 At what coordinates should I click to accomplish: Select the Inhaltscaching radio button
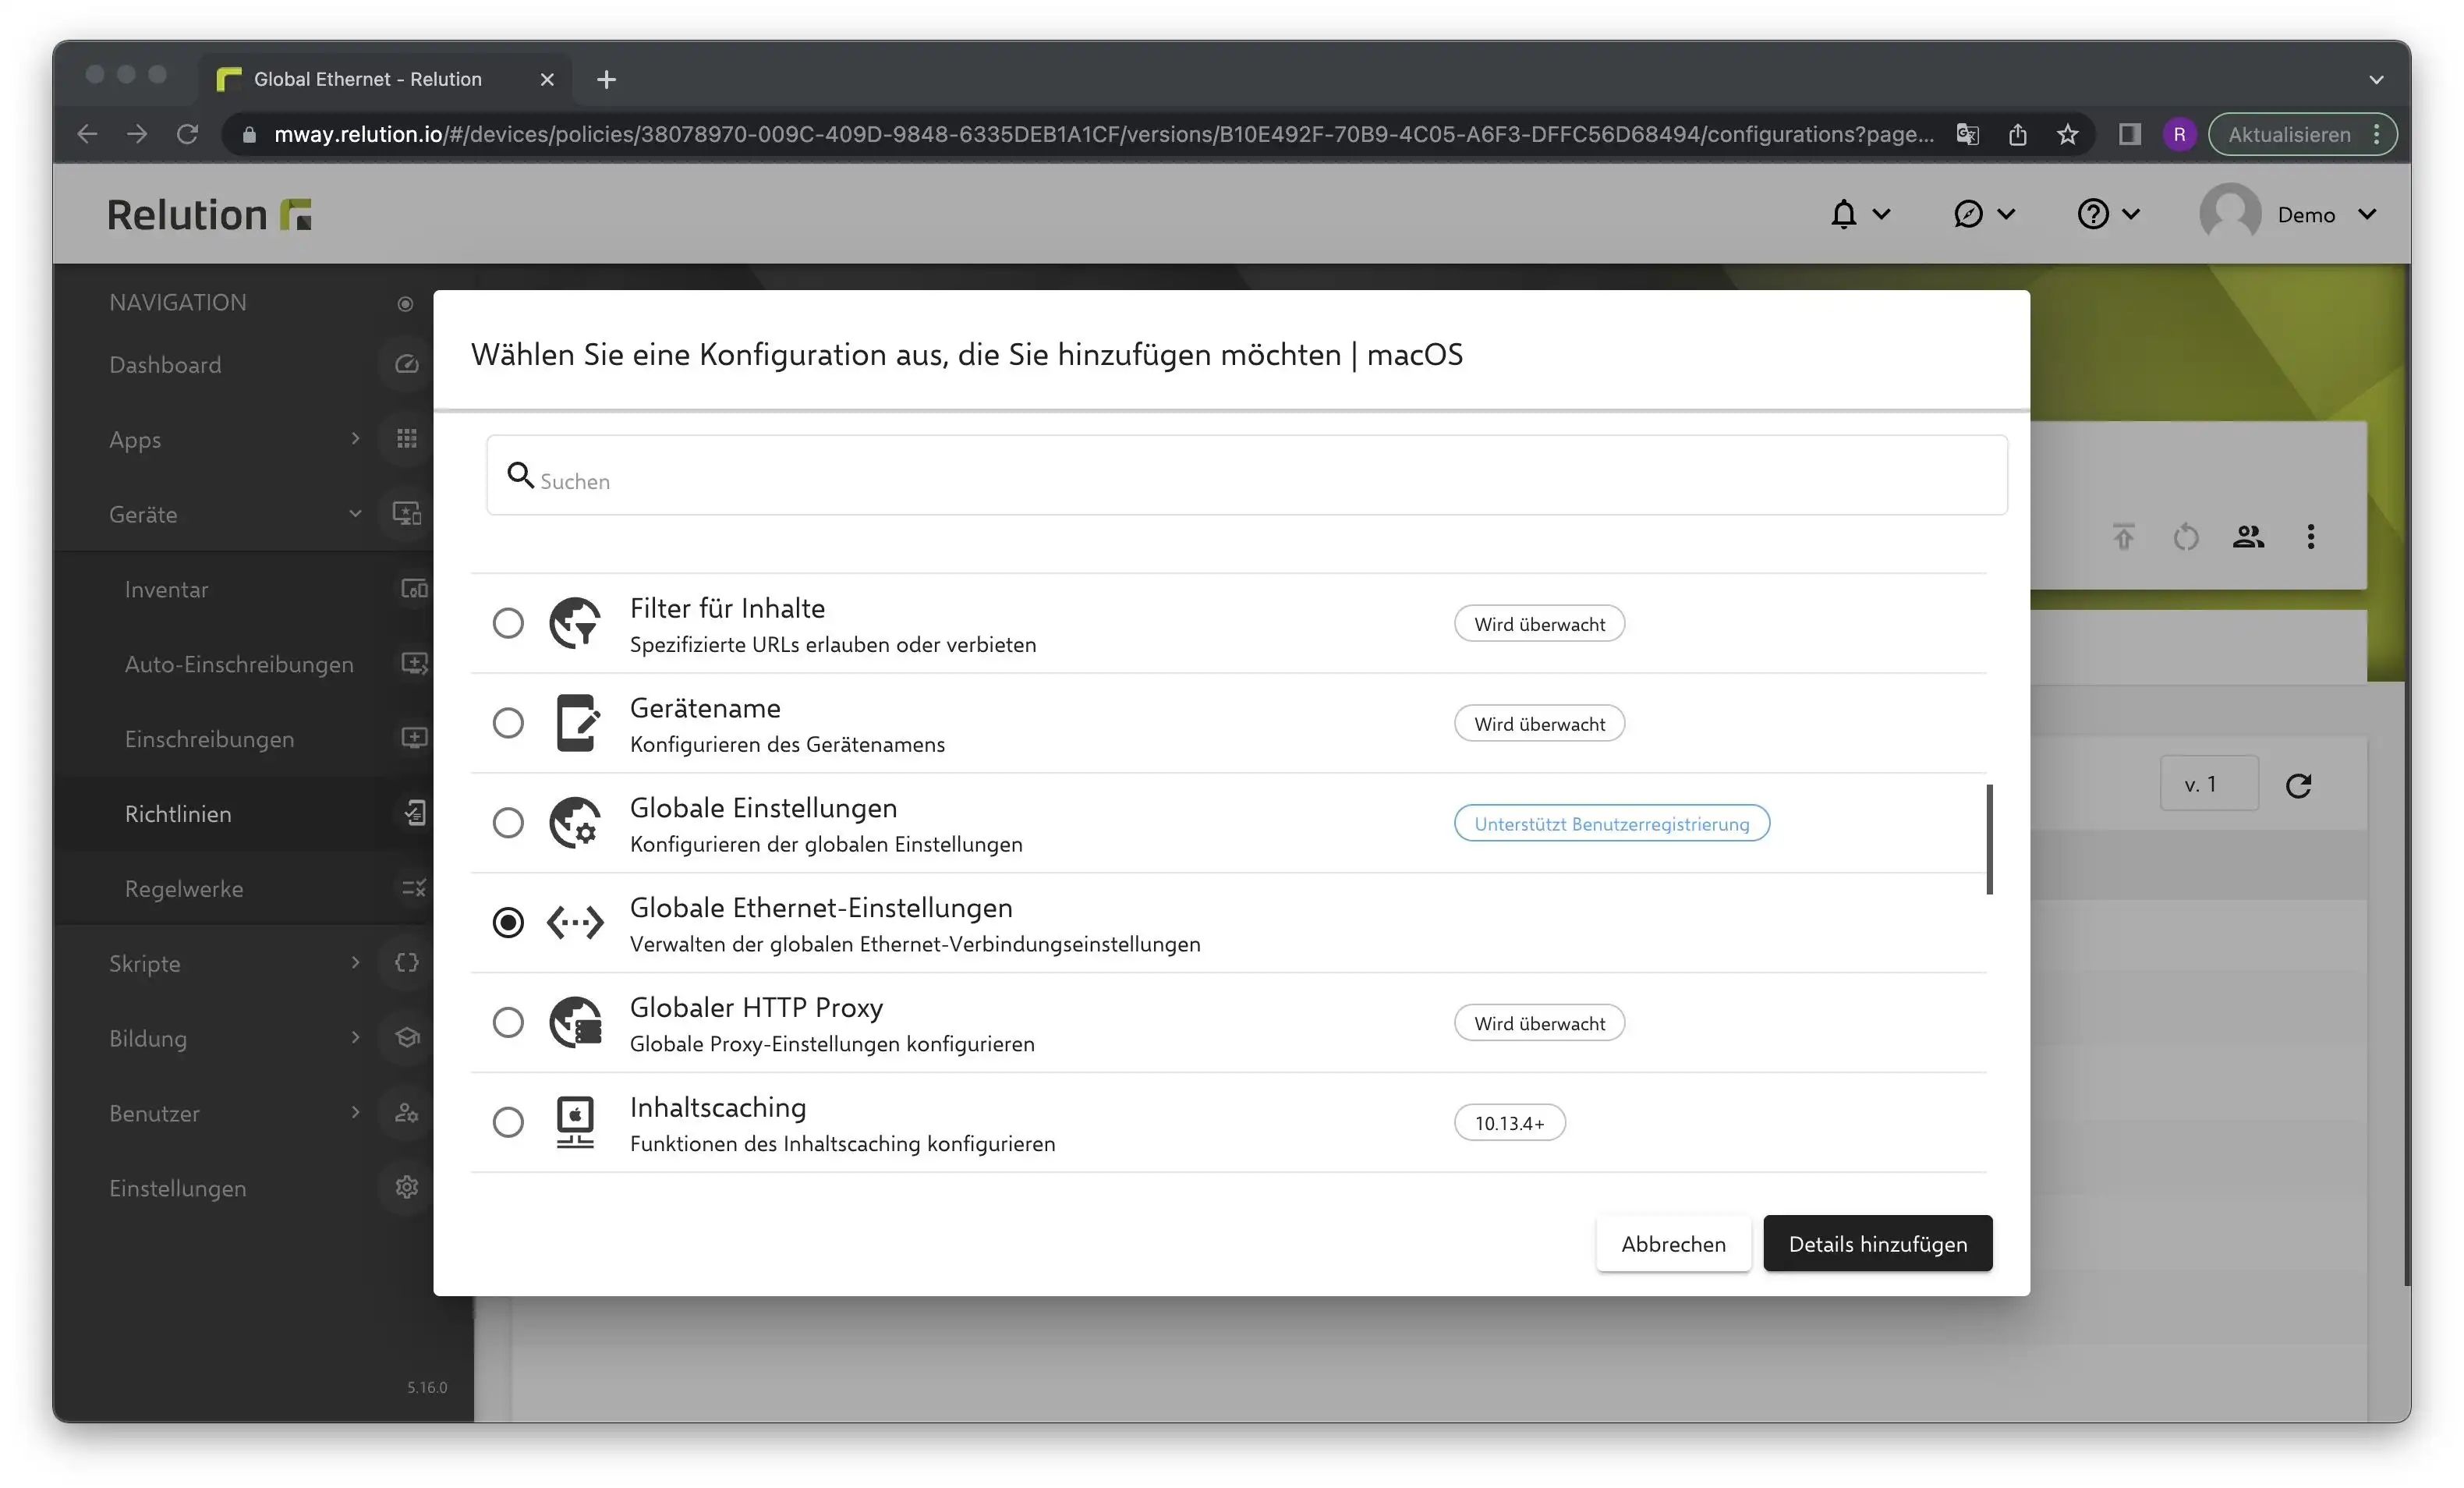(508, 1122)
